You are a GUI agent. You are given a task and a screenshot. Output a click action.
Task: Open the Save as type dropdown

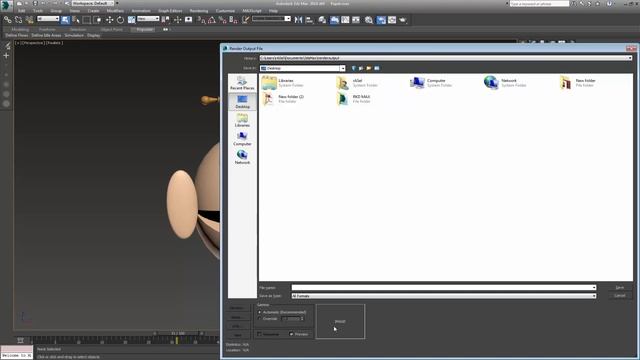tap(444, 296)
